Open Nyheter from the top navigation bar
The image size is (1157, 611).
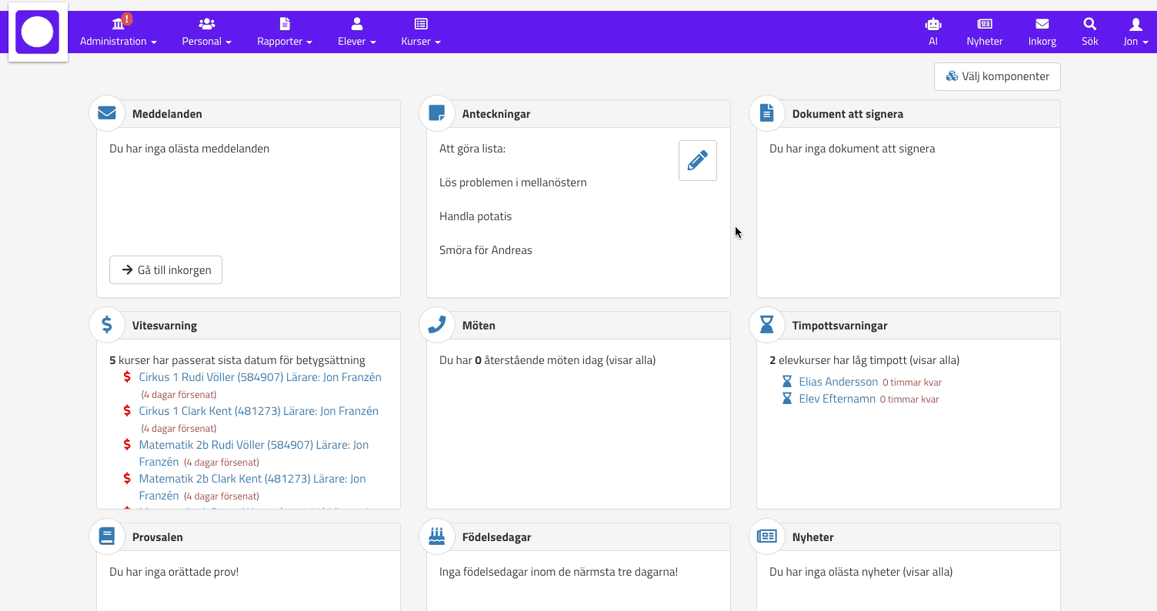984,31
